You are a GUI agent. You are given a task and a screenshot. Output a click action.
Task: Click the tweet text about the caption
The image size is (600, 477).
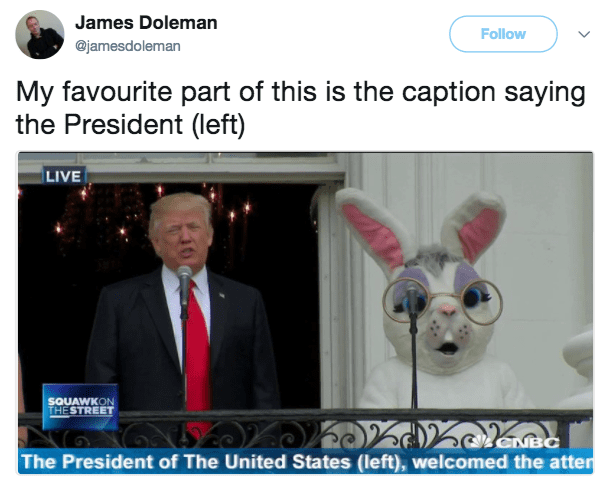(301, 108)
